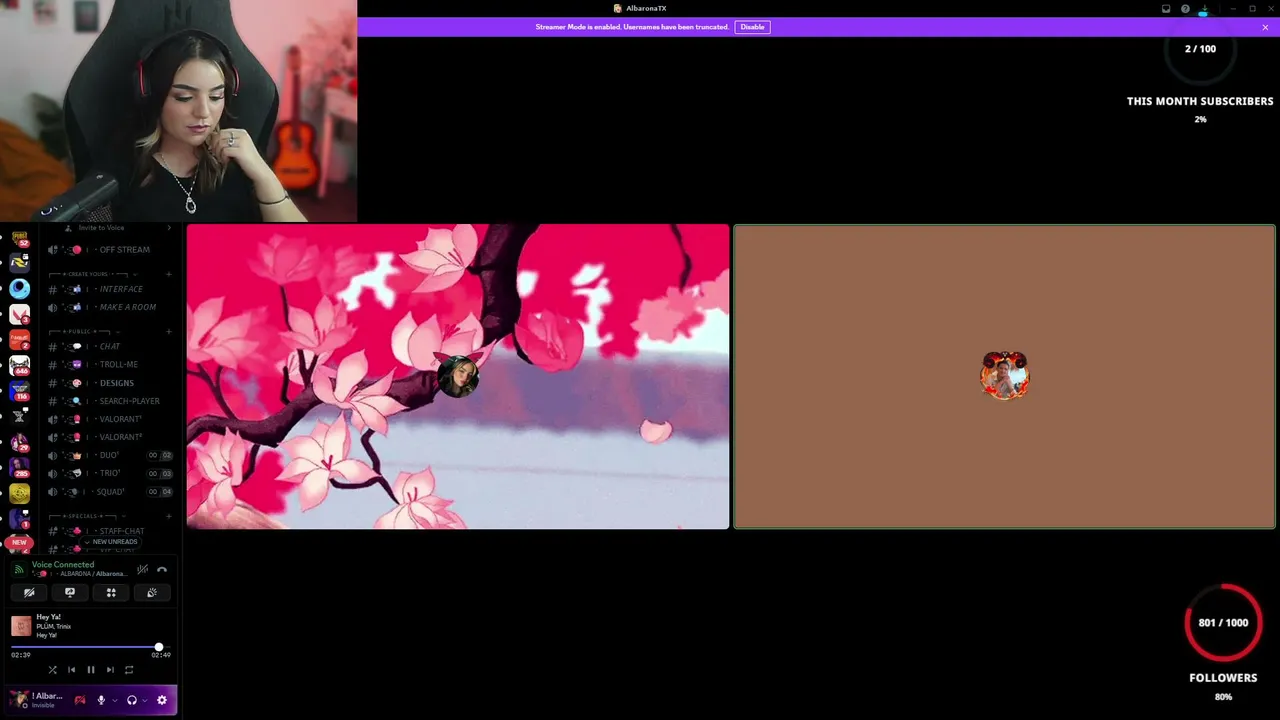This screenshot has height=720, width=1280.
Task: Click the Hey Ya! album cover
Action: [x=21, y=626]
